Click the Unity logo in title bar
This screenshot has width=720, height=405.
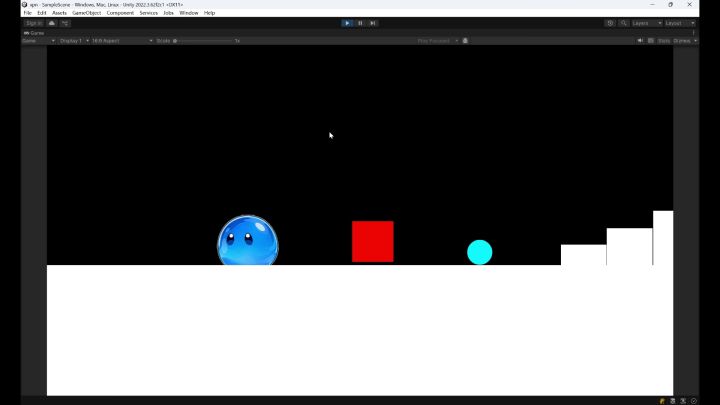[25, 5]
